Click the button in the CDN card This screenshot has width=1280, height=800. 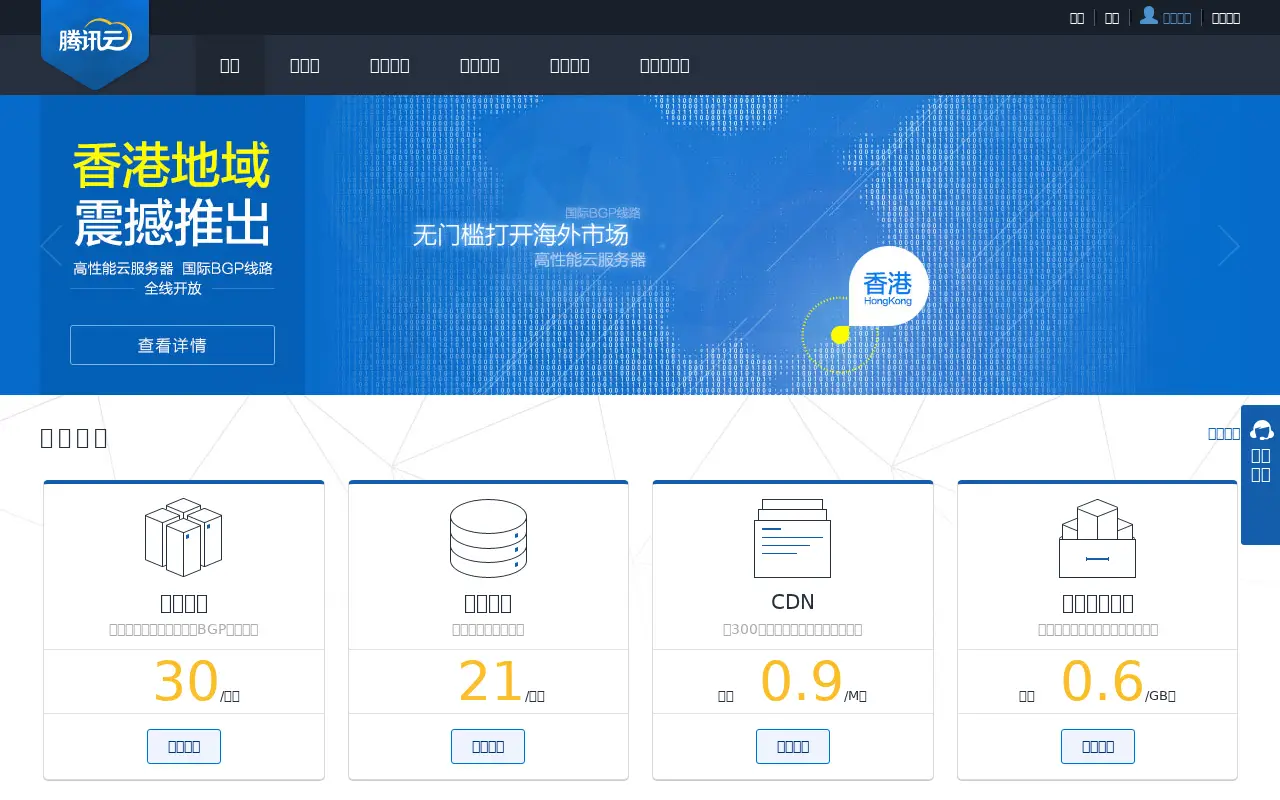click(793, 746)
